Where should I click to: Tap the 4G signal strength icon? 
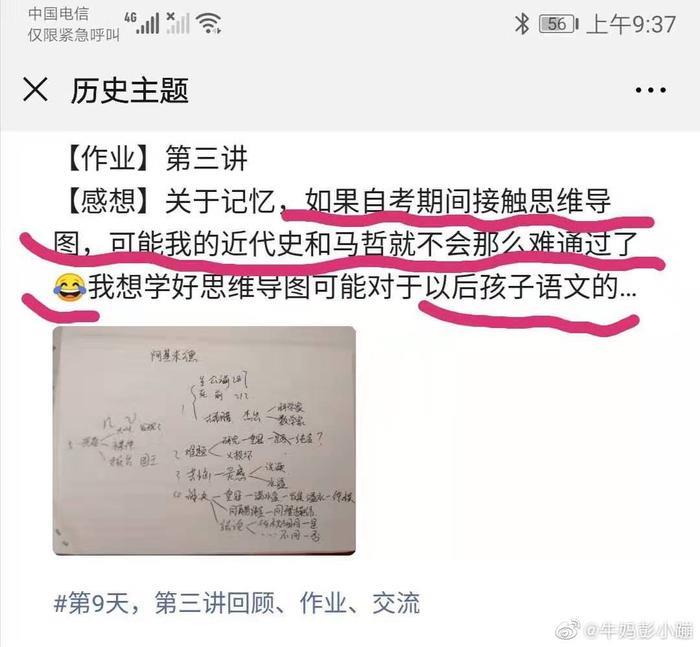(x=142, y=23)
